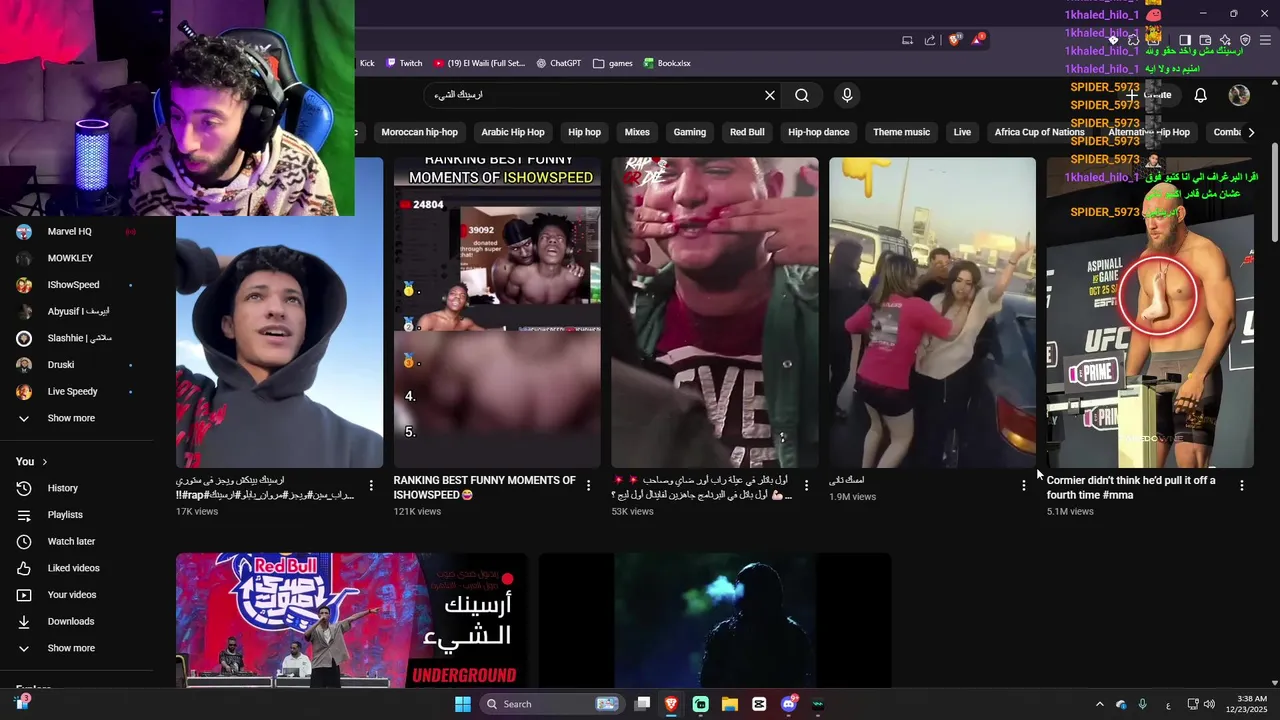Click inside the YouTube search input field

coord(595,95)
